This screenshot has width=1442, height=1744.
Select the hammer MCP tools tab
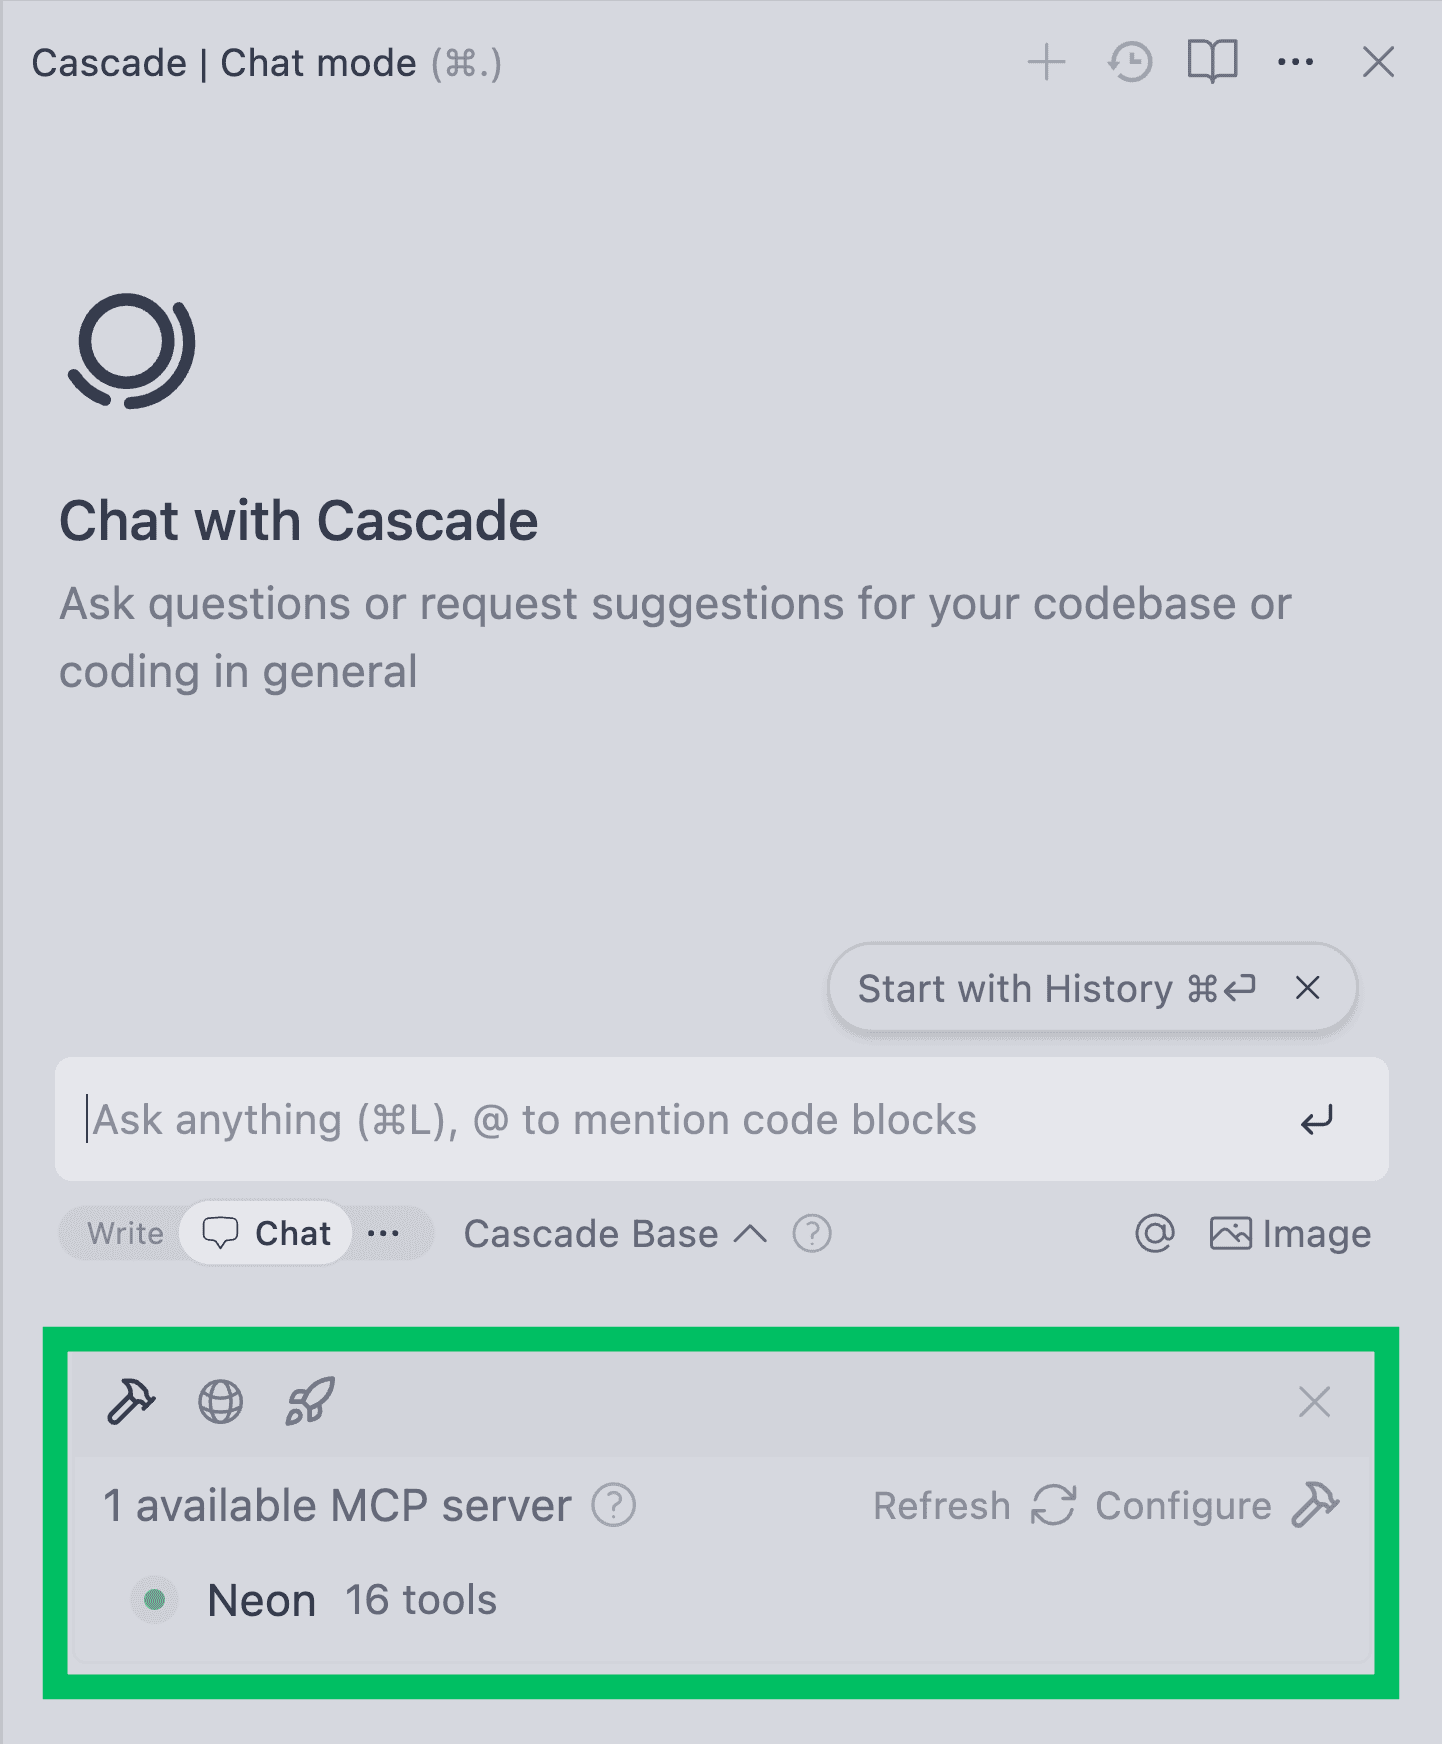click(x=131, y=1401)
